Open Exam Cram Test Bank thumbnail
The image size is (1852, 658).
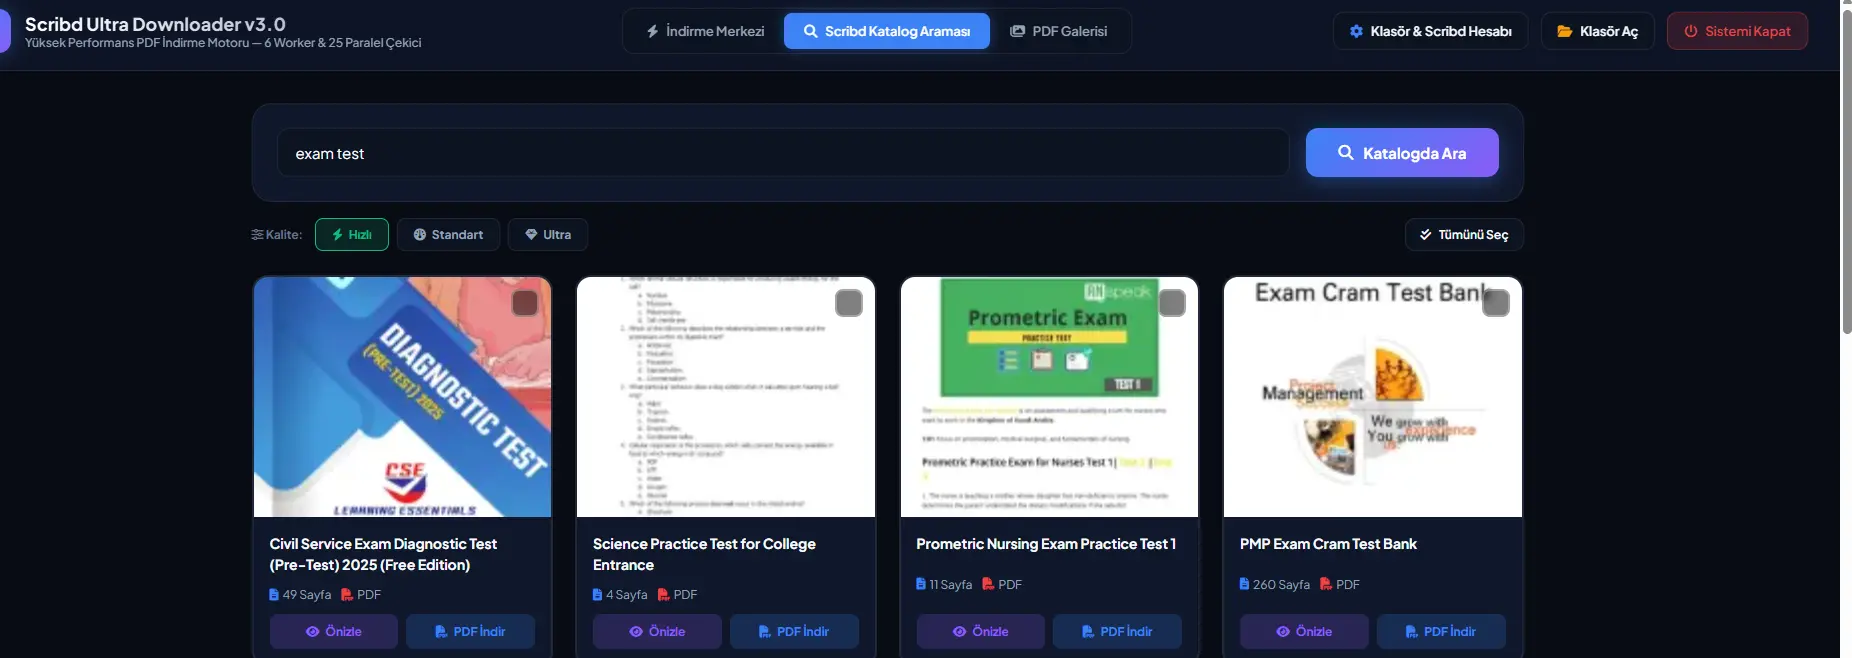click(1373, 397)
